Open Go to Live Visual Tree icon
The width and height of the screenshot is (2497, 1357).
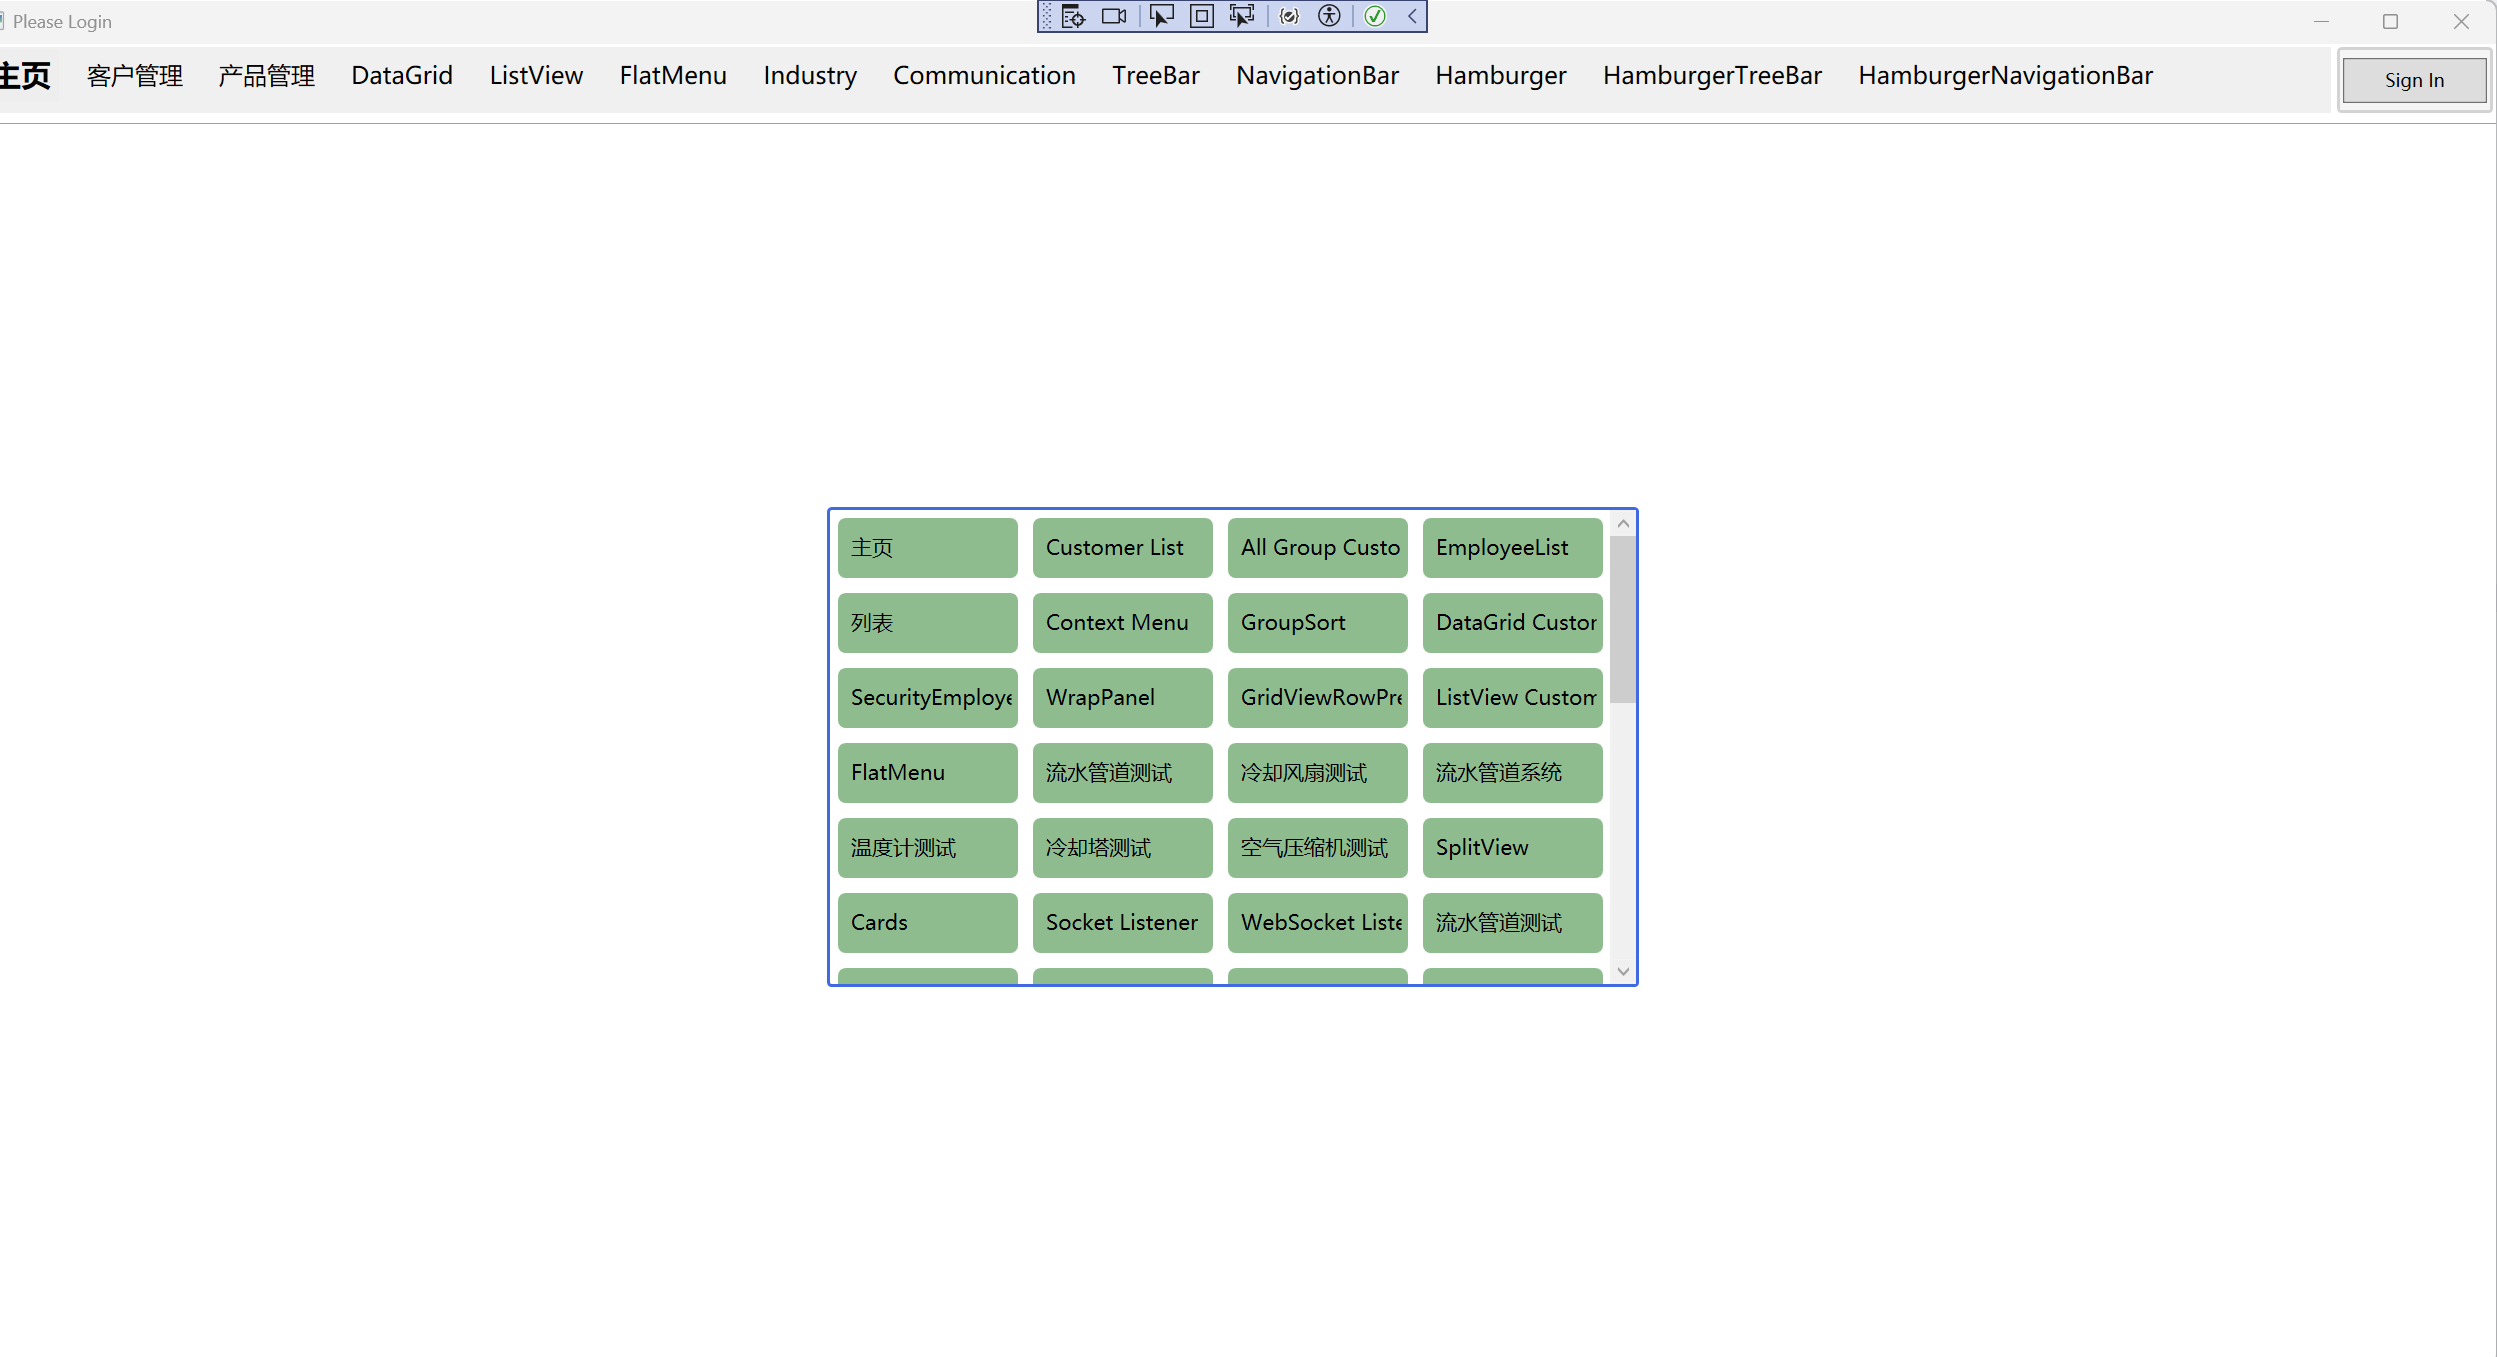[x=1073, y=16]
